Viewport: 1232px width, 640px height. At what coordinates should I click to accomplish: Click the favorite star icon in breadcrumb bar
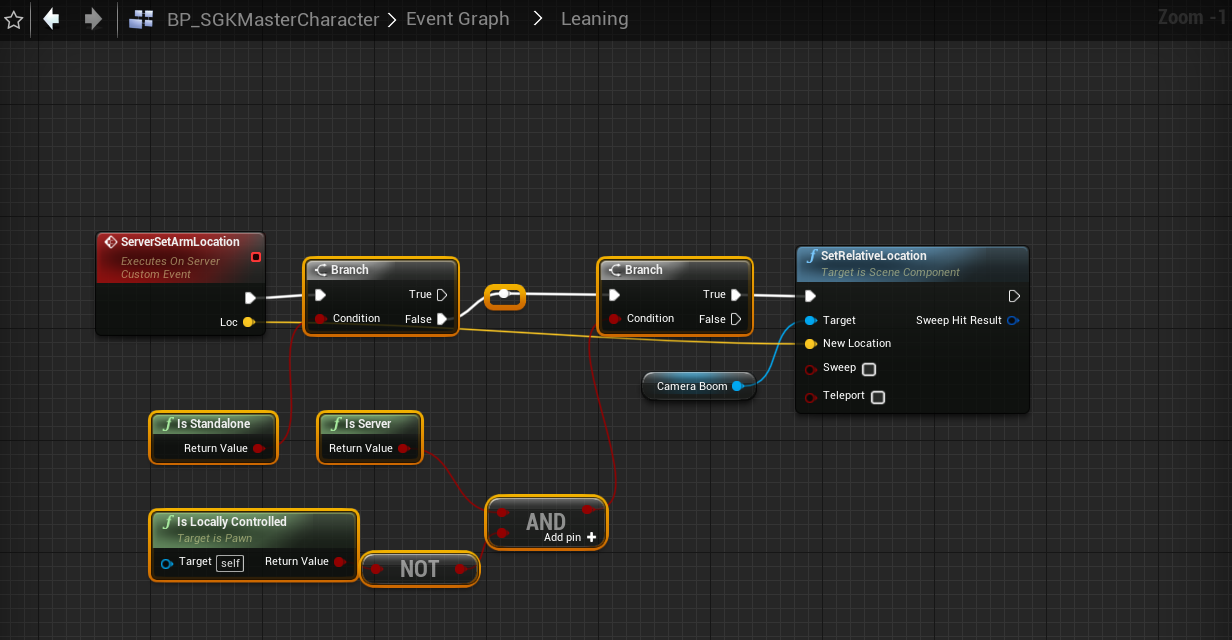point(14,20)
